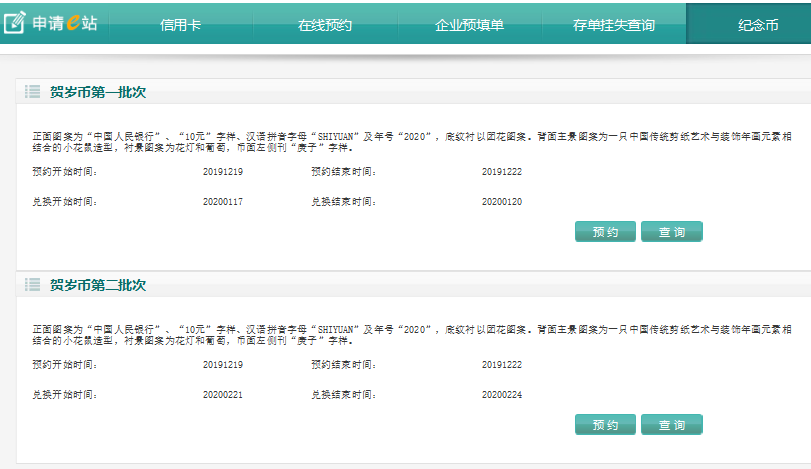Click the 贺岁币第二批次 section heading
The width and height of the screenshot is (811, 469).
point(98,285)
